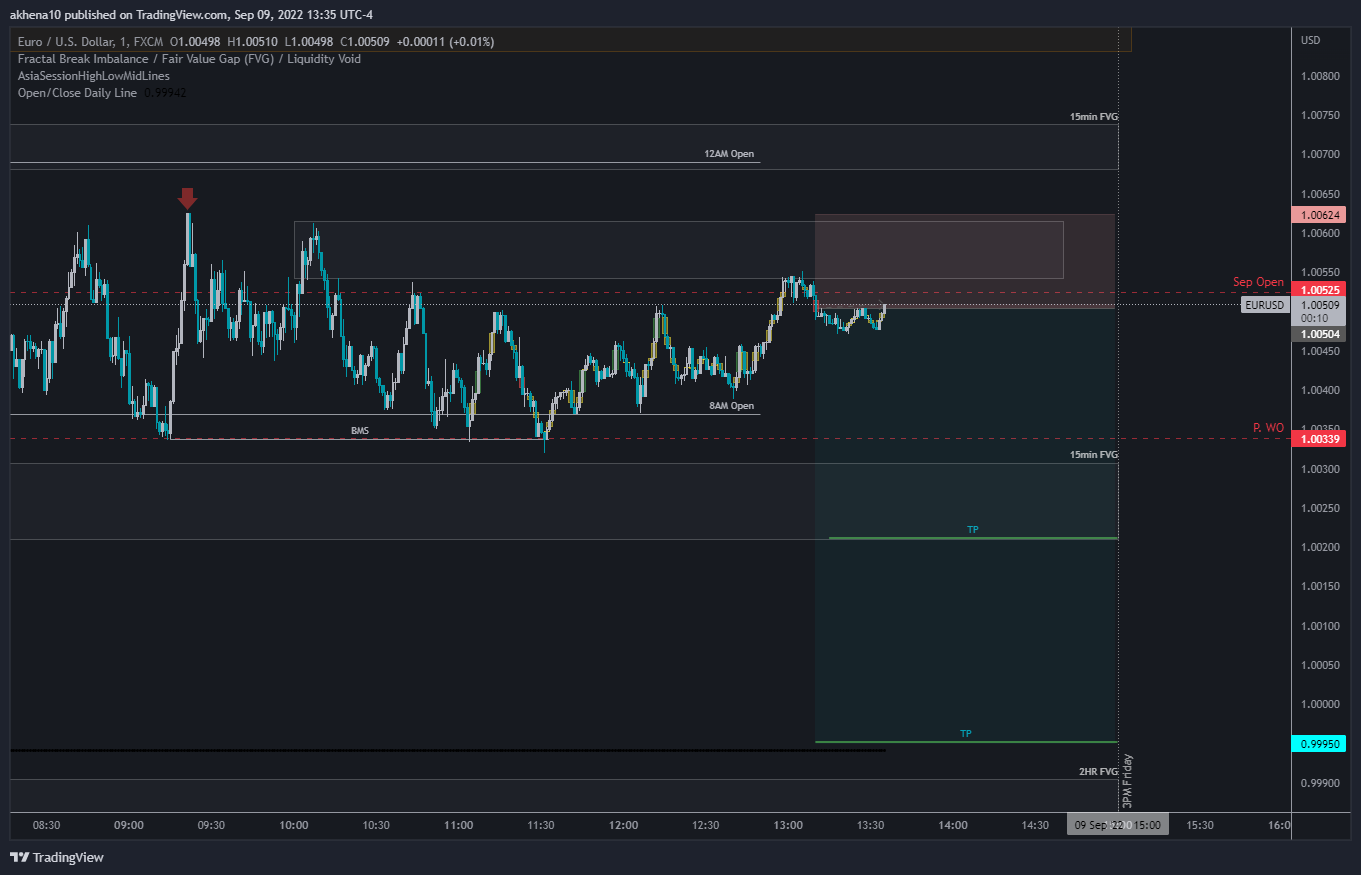Click 1.00200 on the price axis

1319,547
